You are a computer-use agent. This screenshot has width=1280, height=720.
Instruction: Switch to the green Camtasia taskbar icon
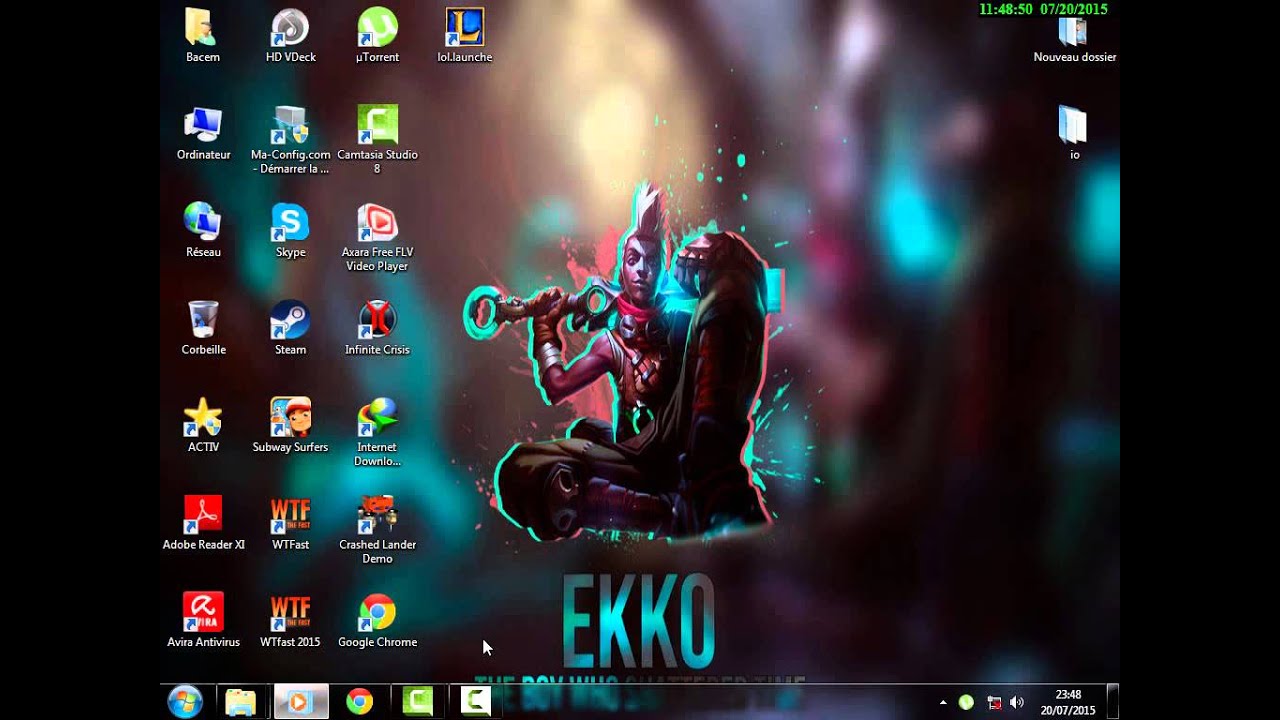point(417,702)
